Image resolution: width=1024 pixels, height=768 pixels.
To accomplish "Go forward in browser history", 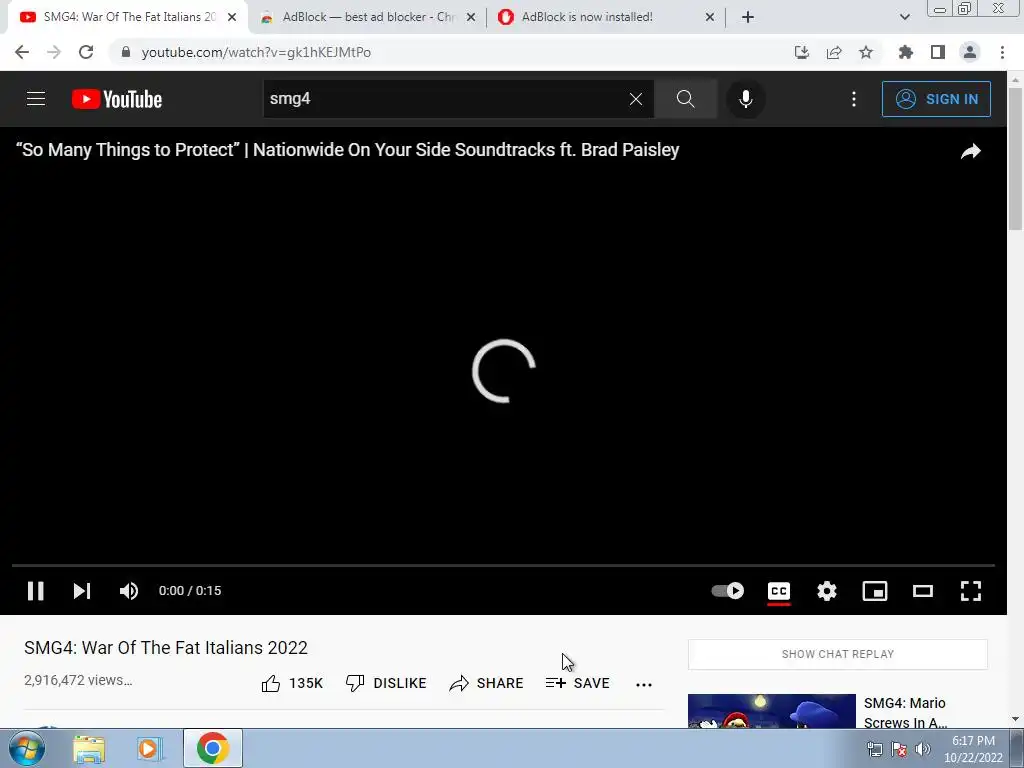I will [54, 52].
